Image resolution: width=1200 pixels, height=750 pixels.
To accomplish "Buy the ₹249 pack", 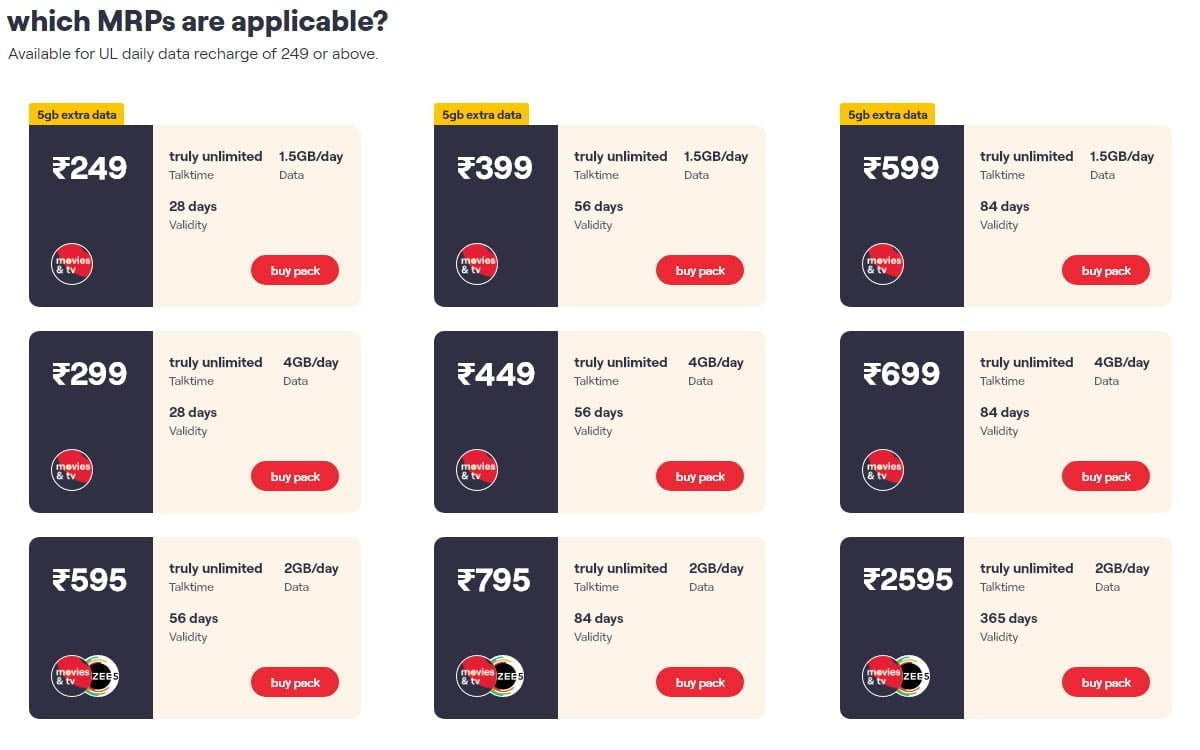I will coord(295,270).
